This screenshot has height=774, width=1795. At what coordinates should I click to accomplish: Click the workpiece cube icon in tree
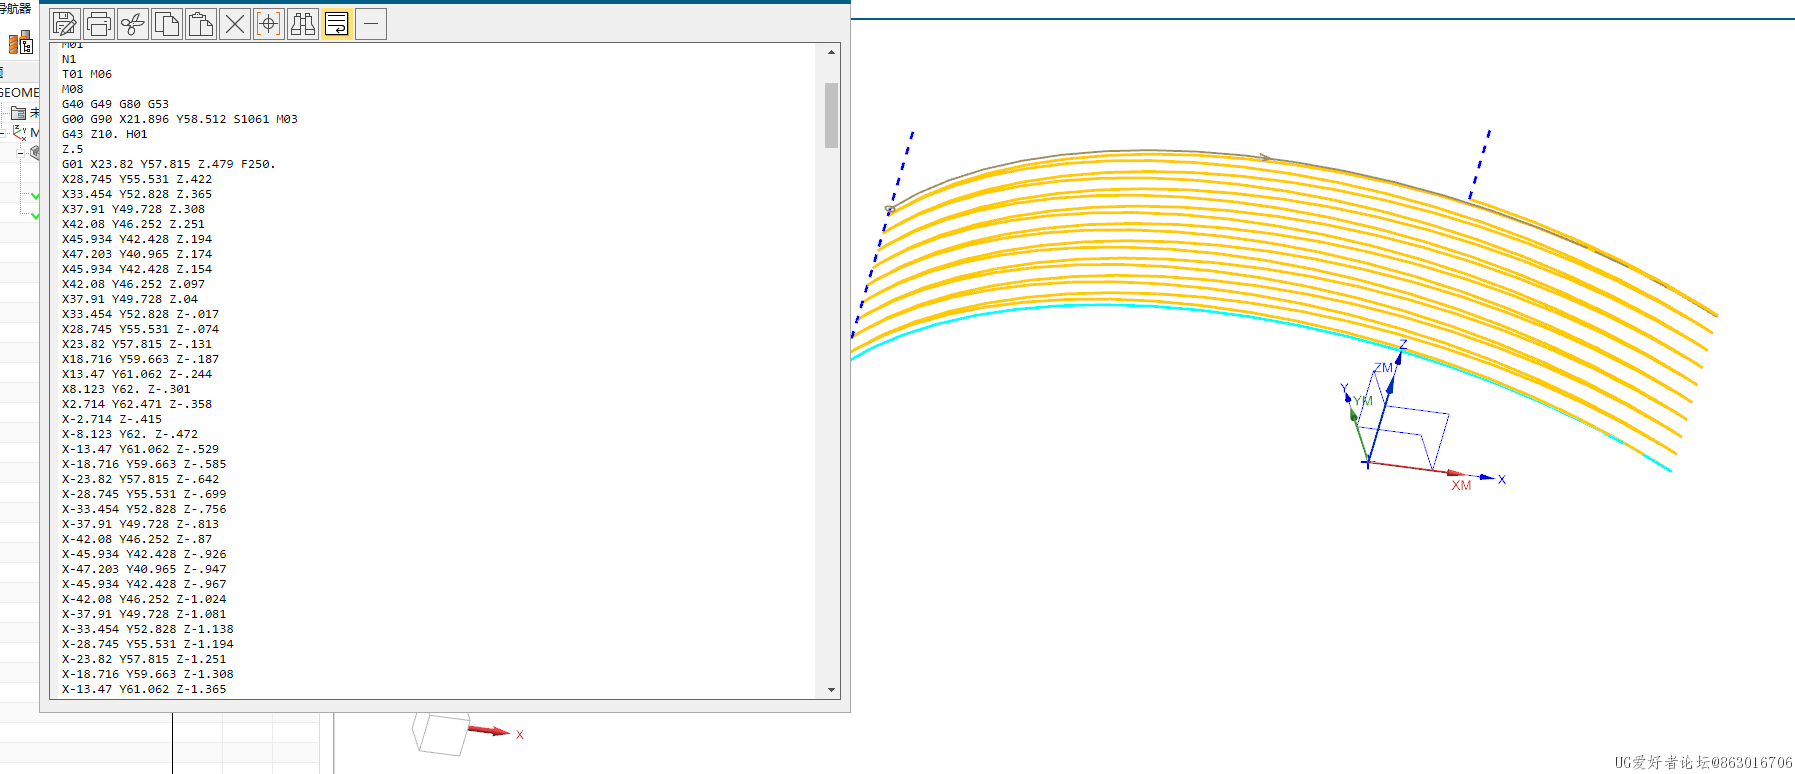(35, 153)
